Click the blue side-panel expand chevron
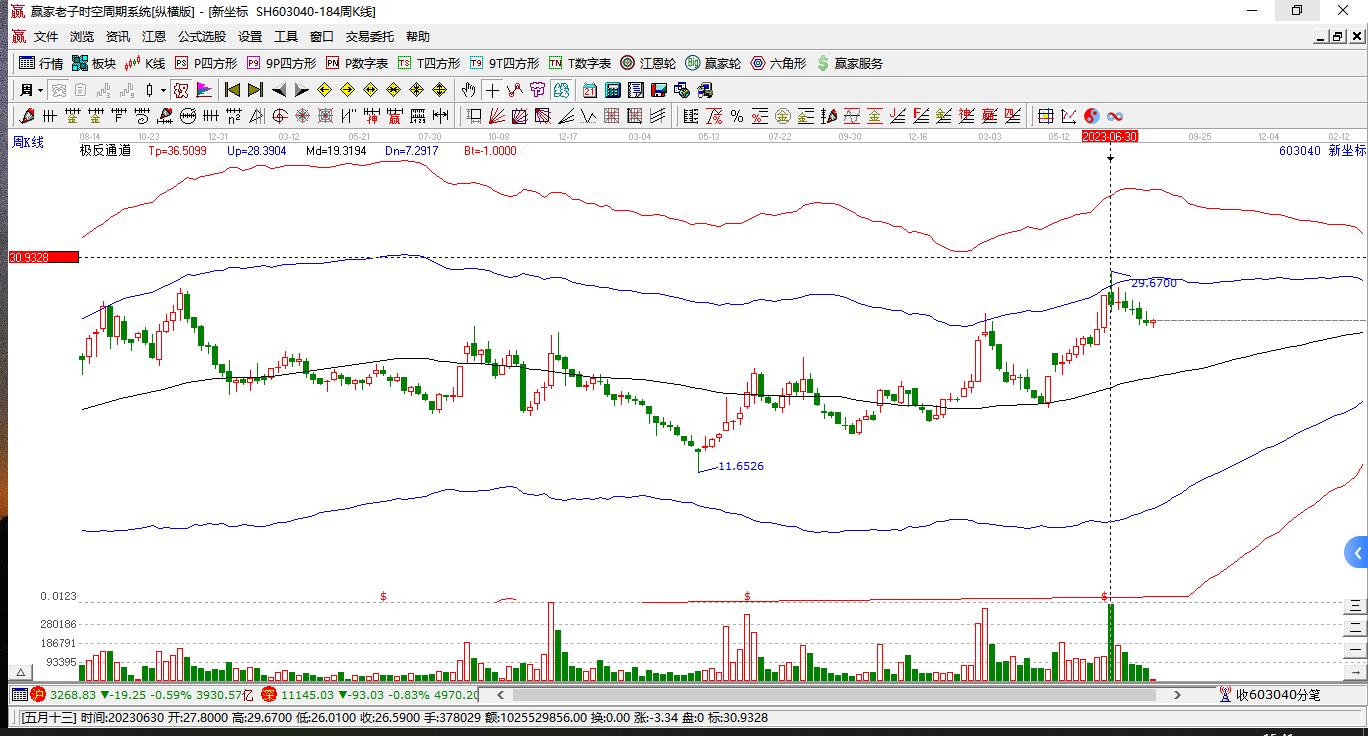This screenshot has width=1368, height=736. pyautogui.click(x=1357, y=553)
